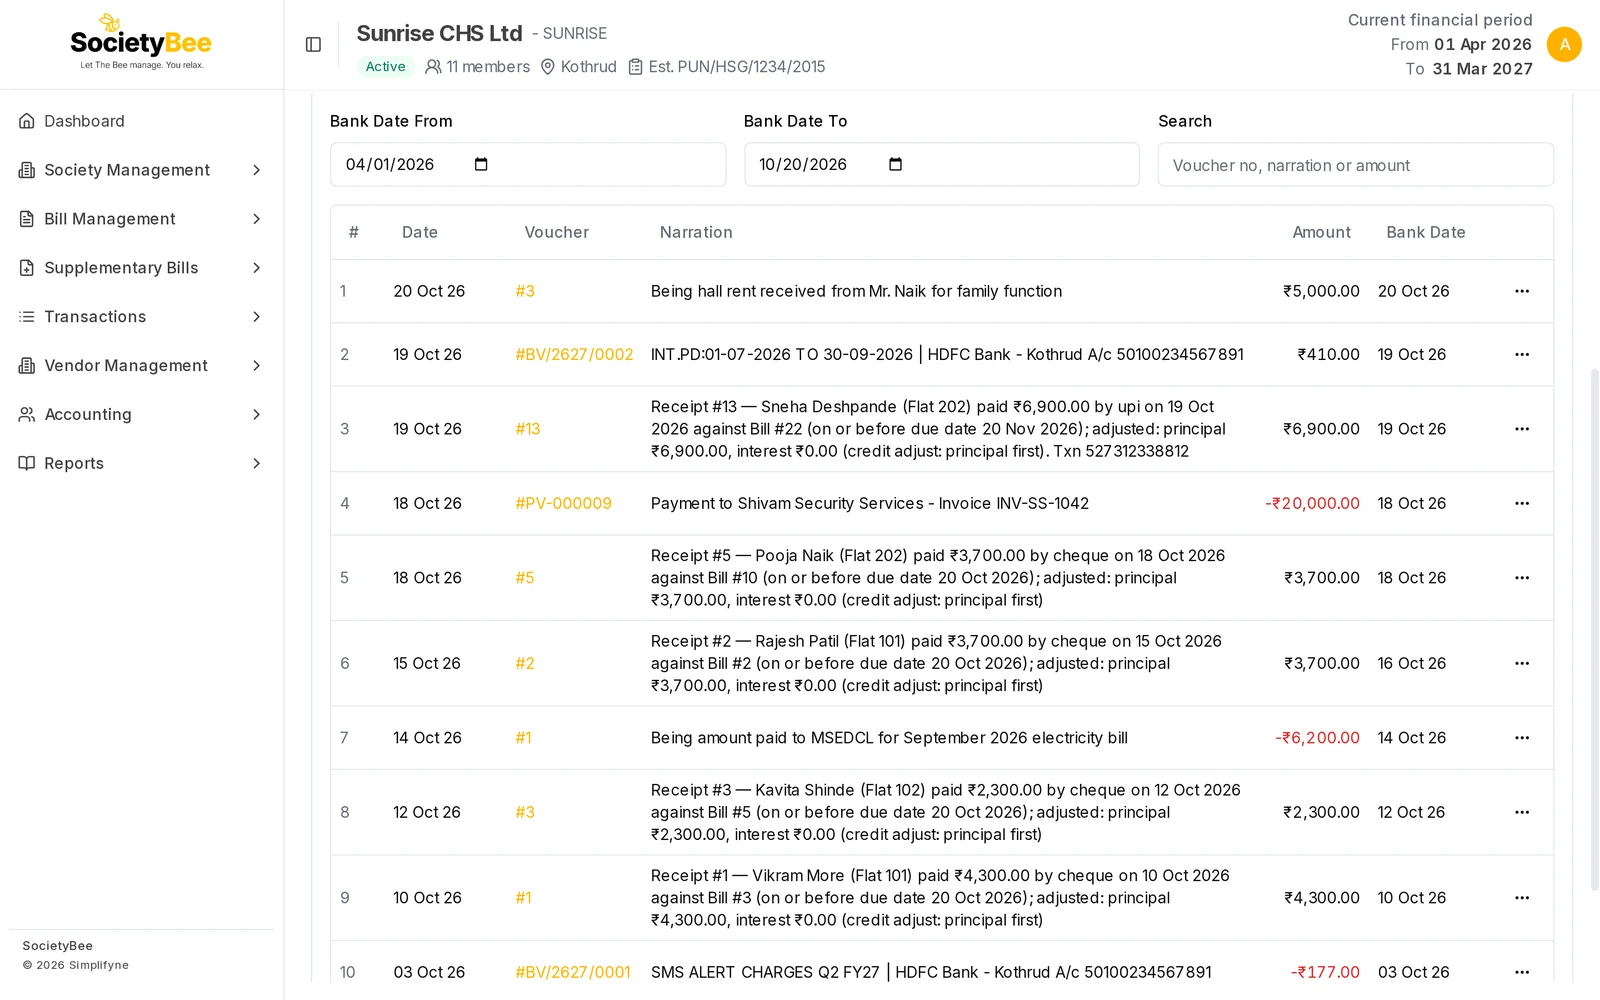Image resolution: width=1600 pixels, height=1000 pixels.
Task: Open the Reports menu
Action: pos(141,463)
